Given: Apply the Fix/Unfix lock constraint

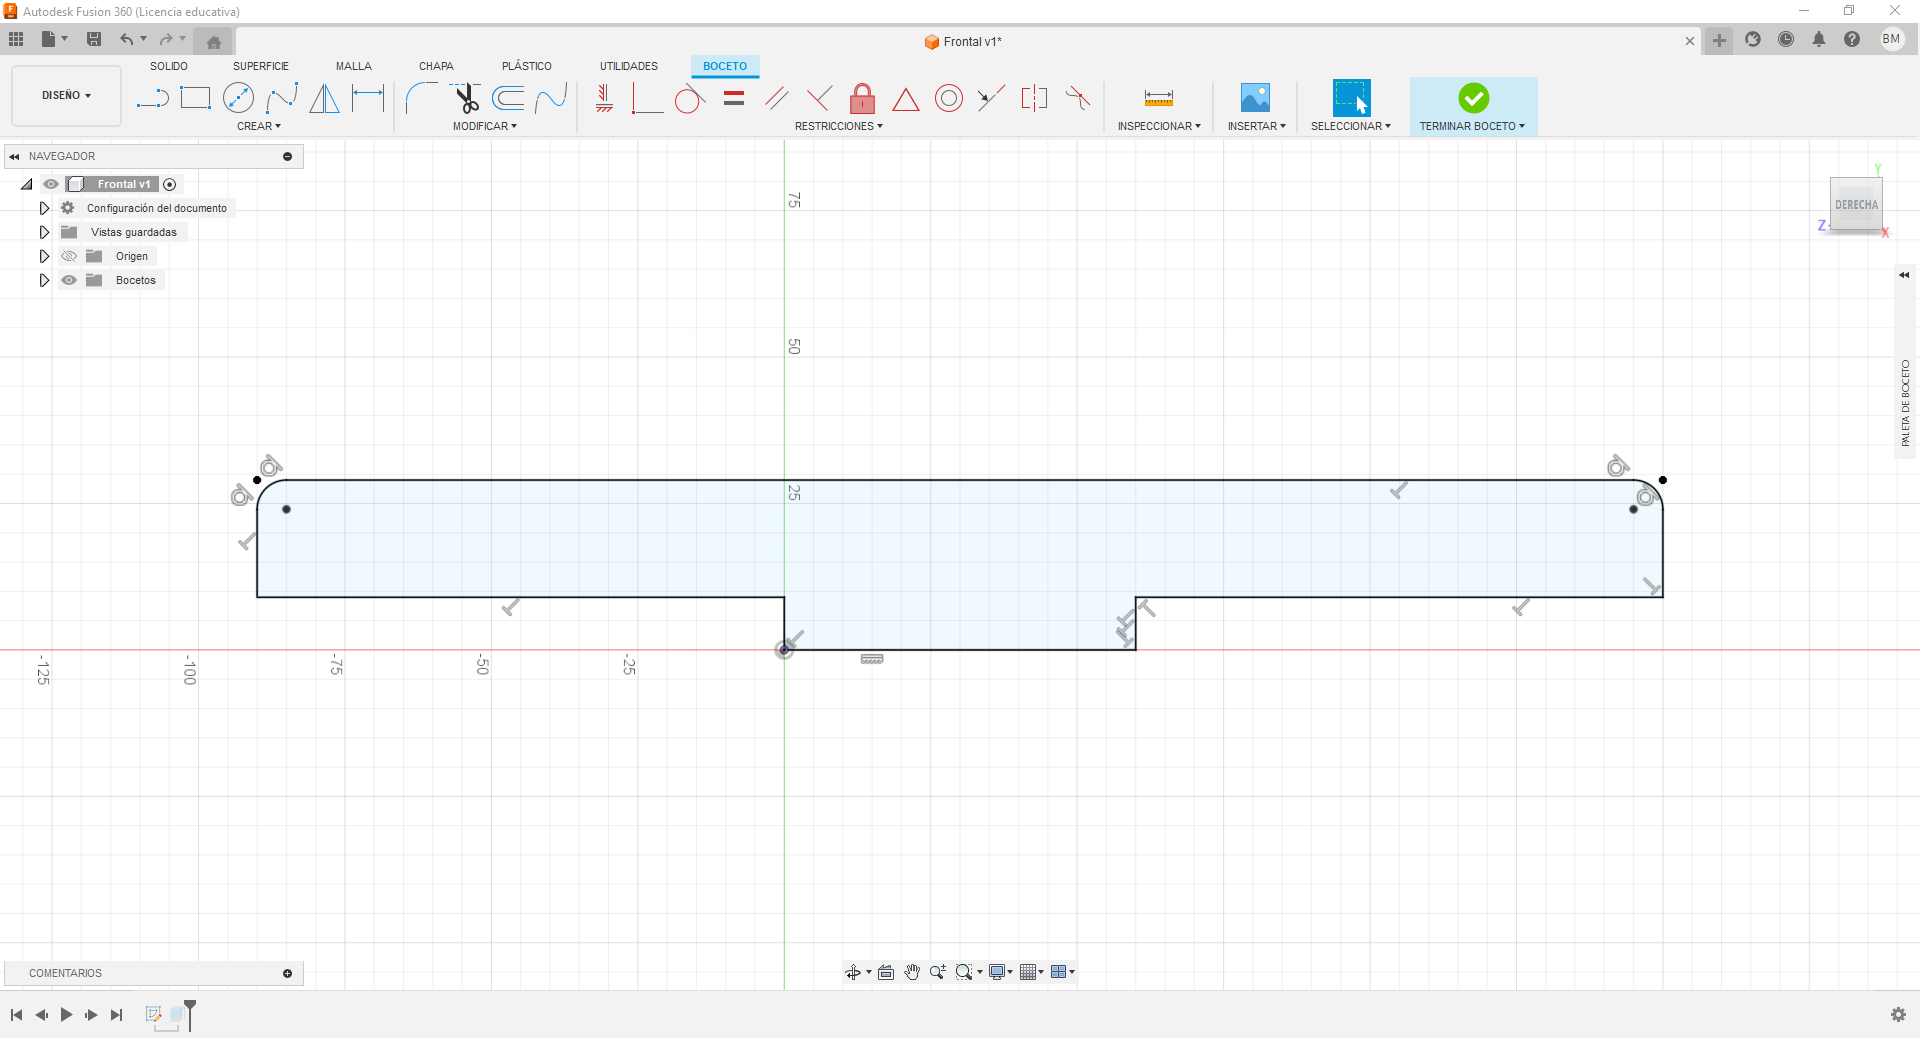Looking at the screenshot, I should pos(862,98).
